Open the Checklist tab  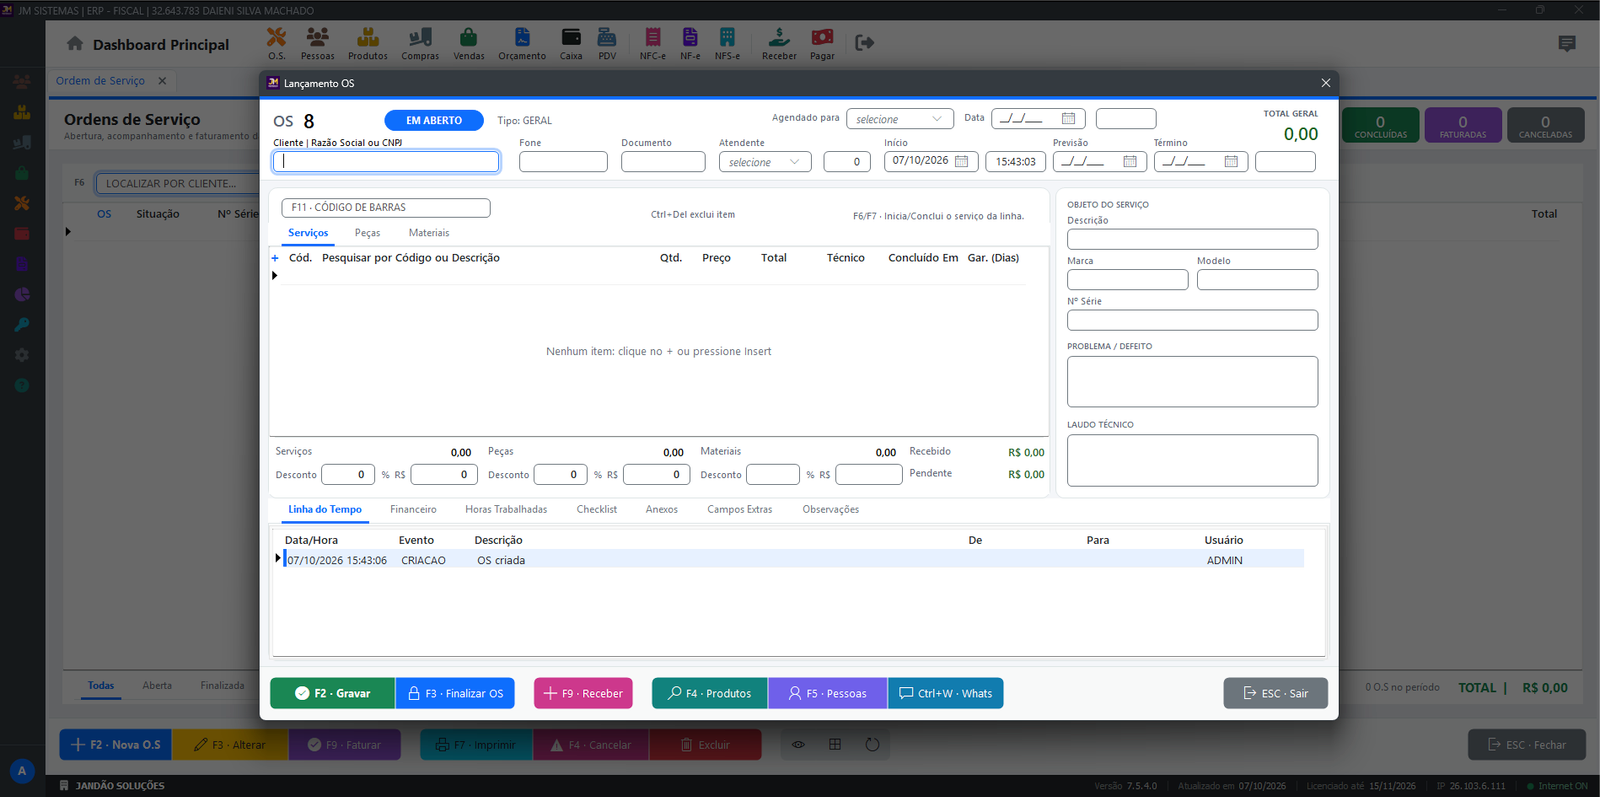[x=597, y=510]
